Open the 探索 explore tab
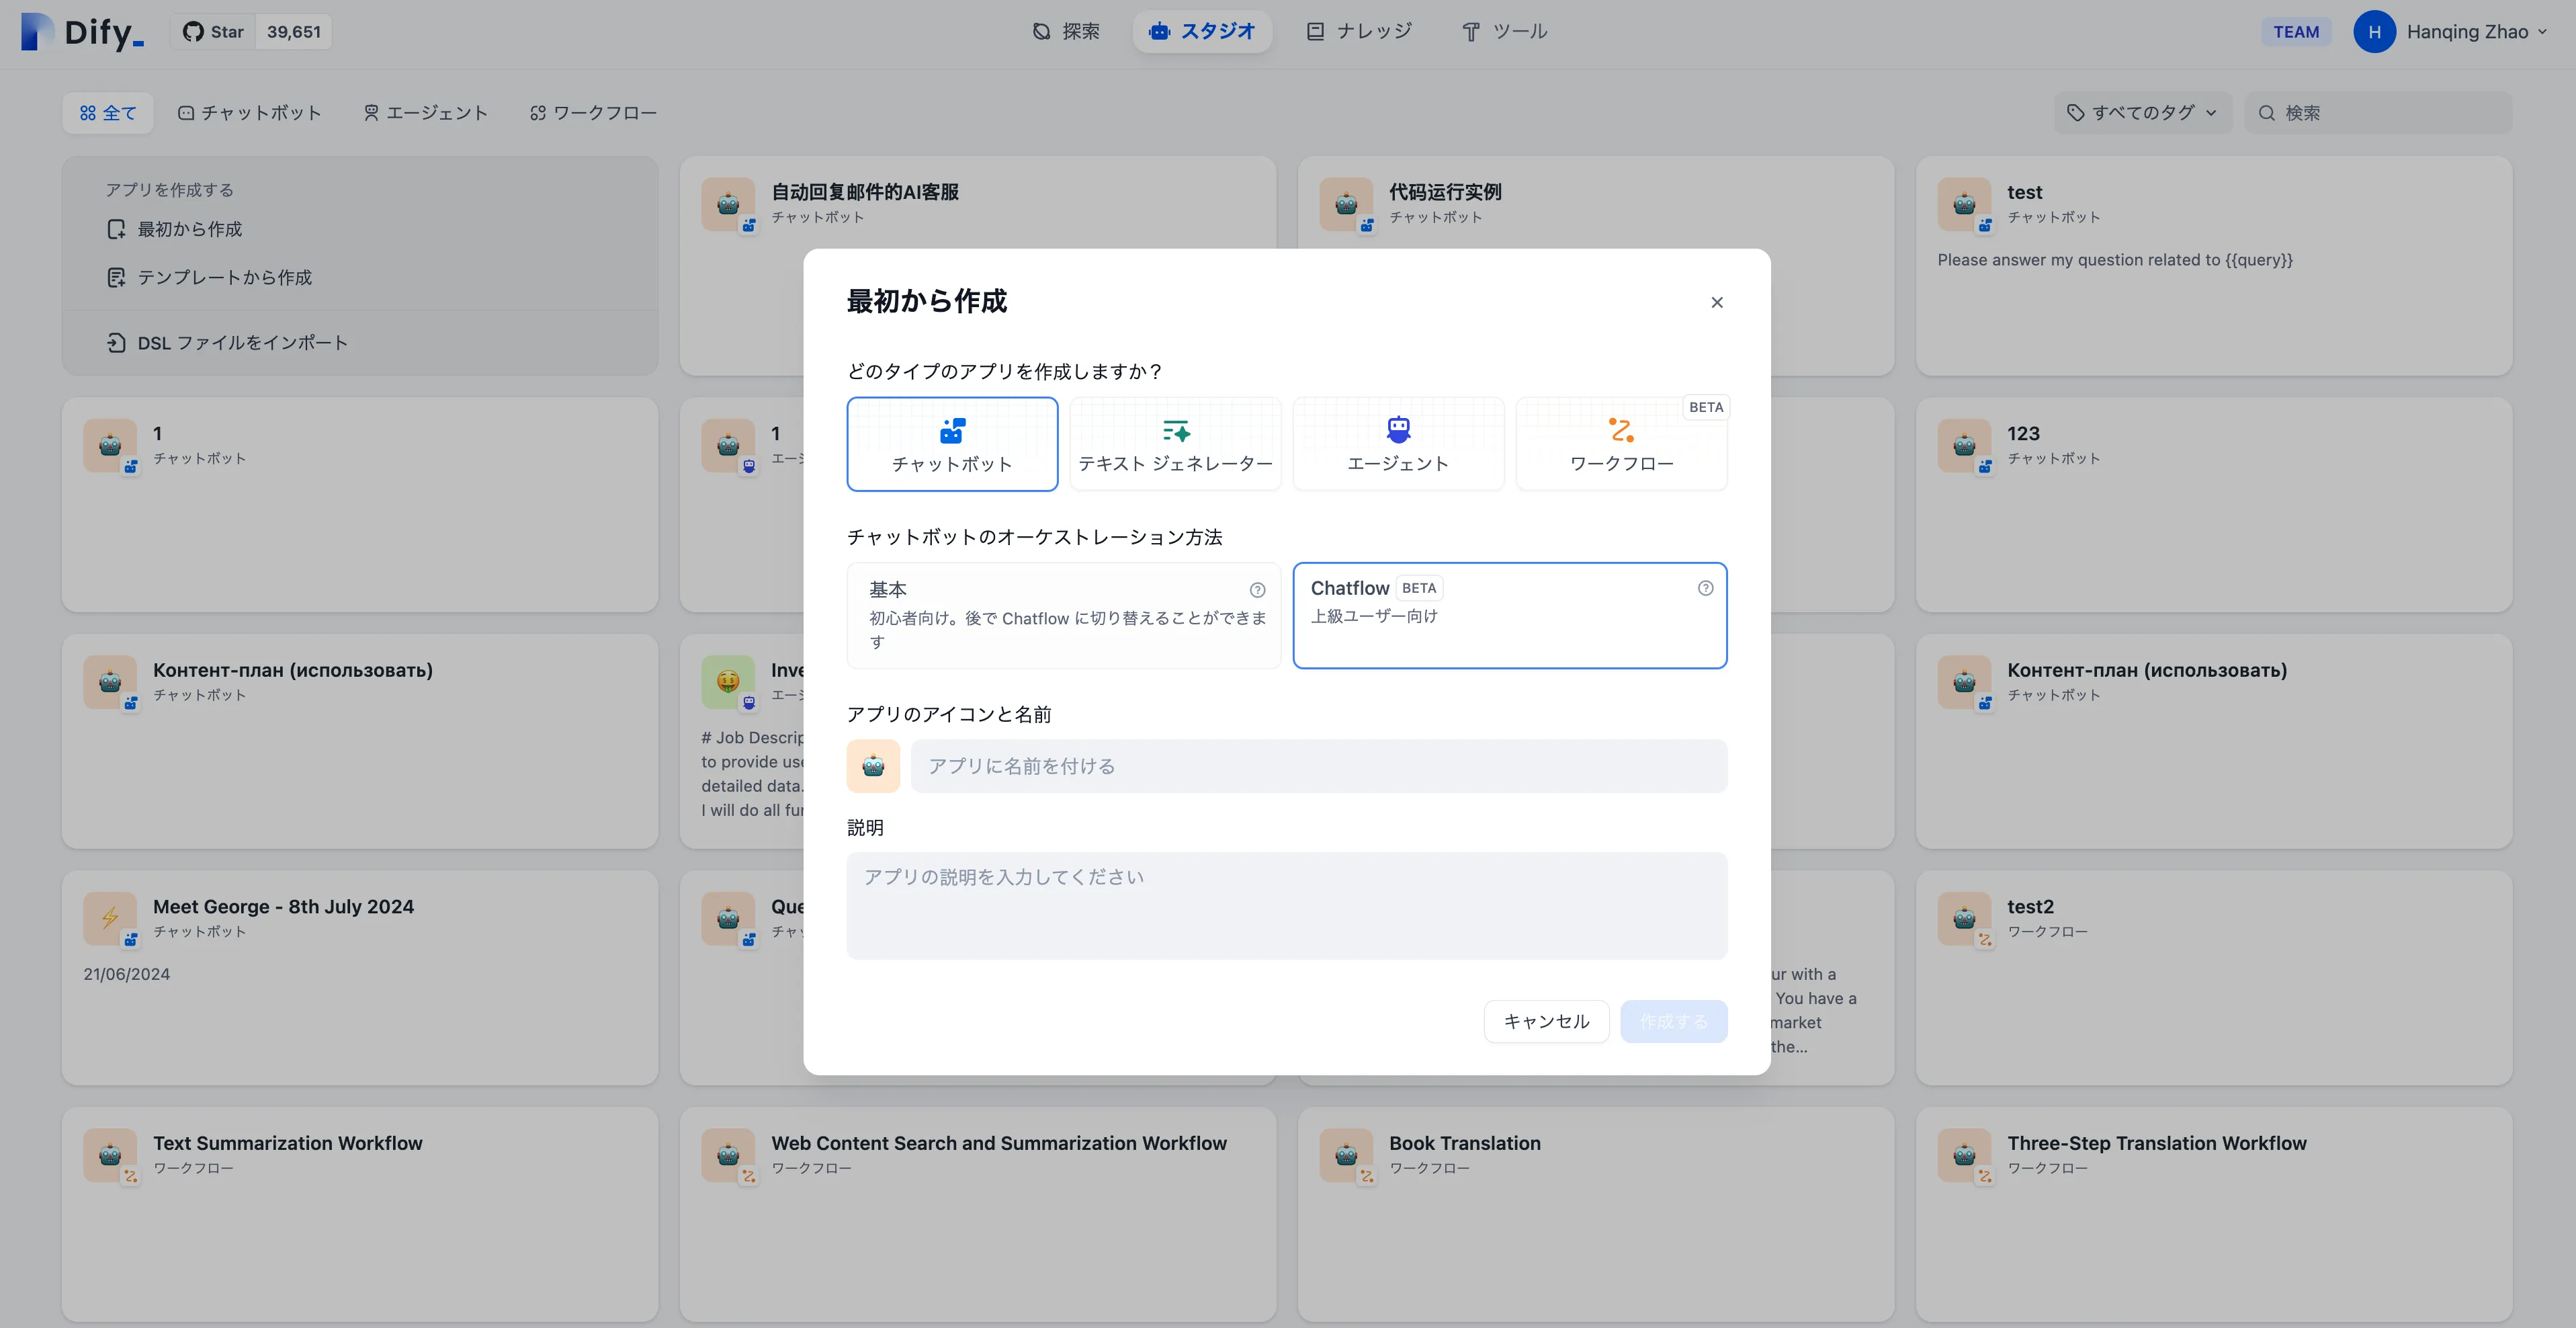This screenshot has height=1328, width=2576. 1066,31
